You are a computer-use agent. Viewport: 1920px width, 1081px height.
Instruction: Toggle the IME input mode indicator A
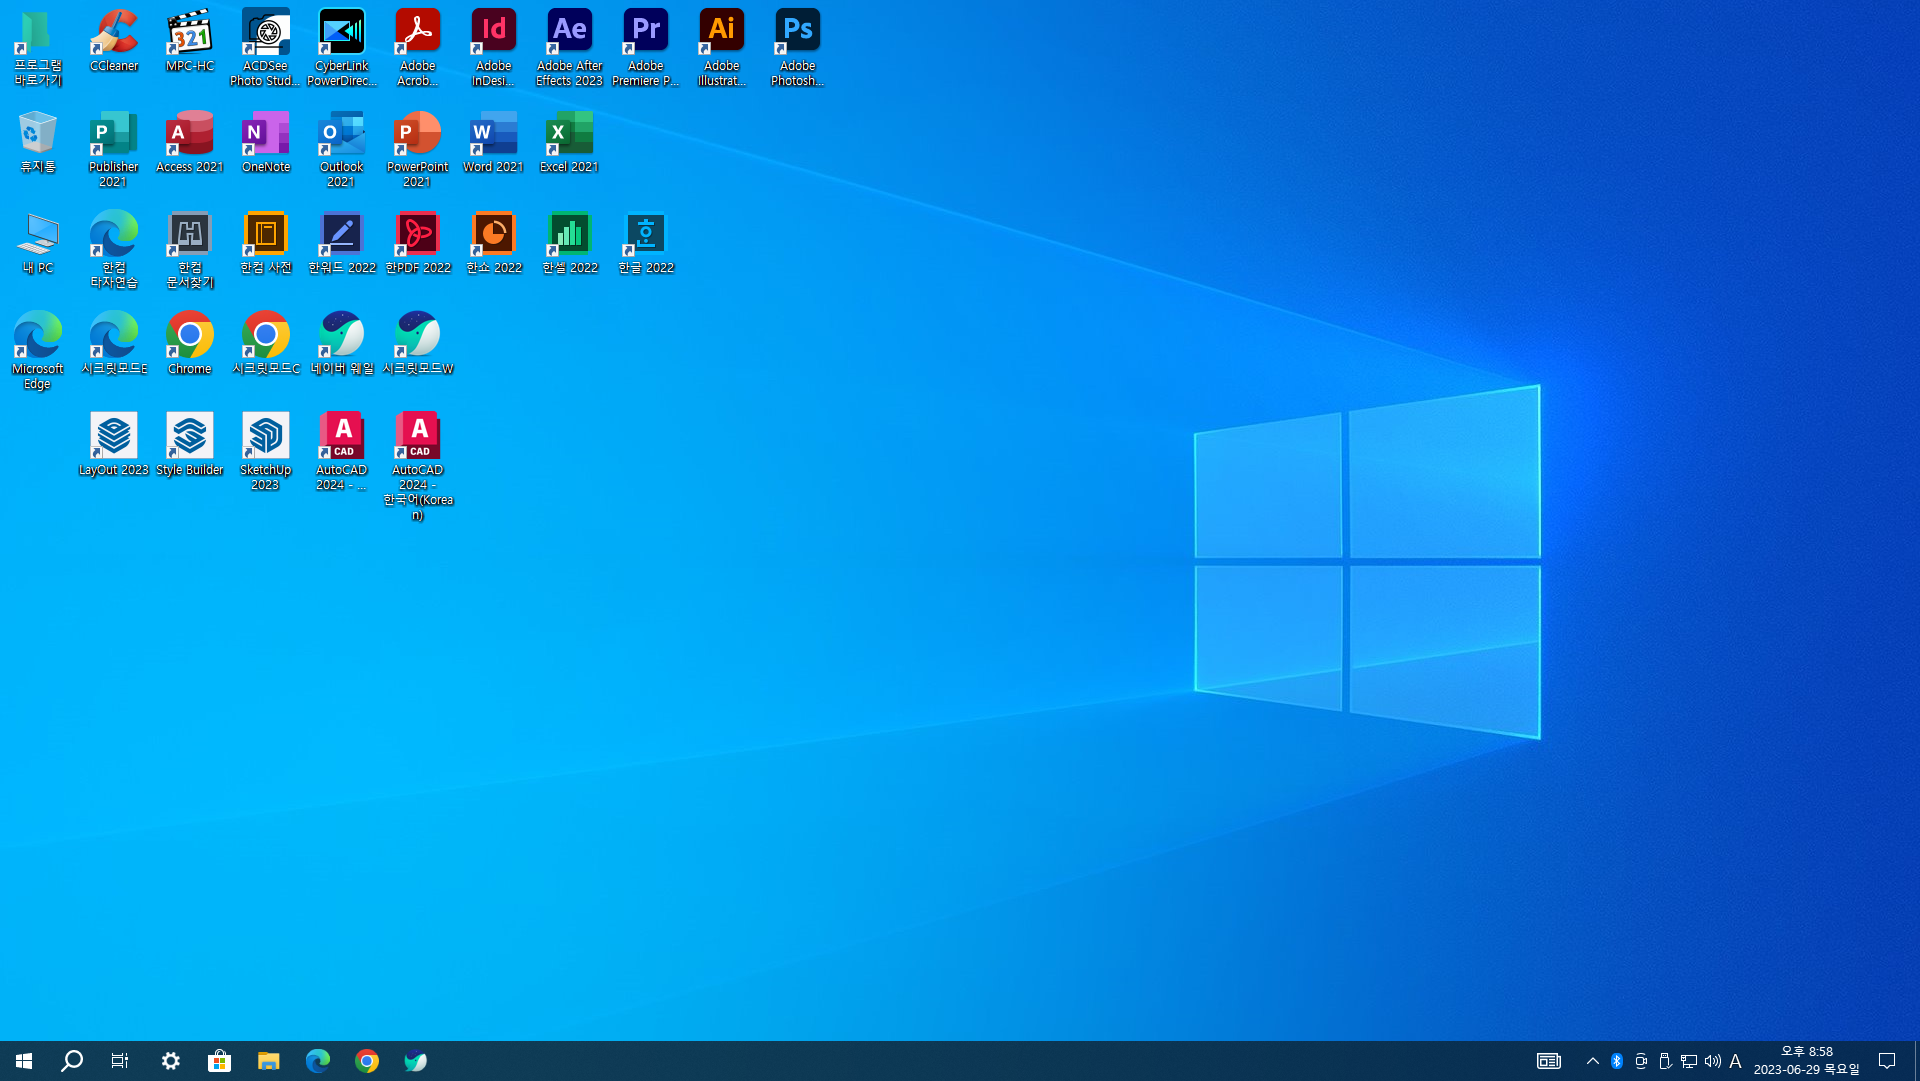pyautogui.click(x=1735, y=1061)
